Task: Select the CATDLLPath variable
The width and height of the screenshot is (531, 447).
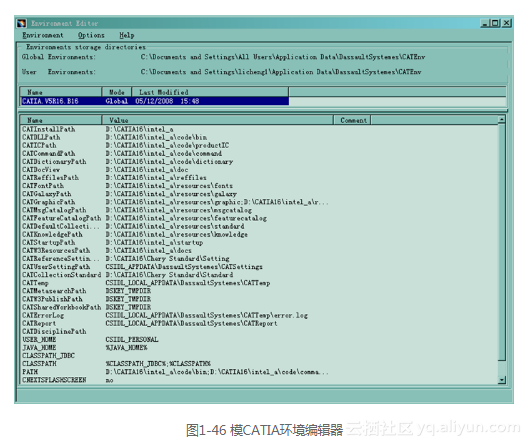Action: pos(41,137)
